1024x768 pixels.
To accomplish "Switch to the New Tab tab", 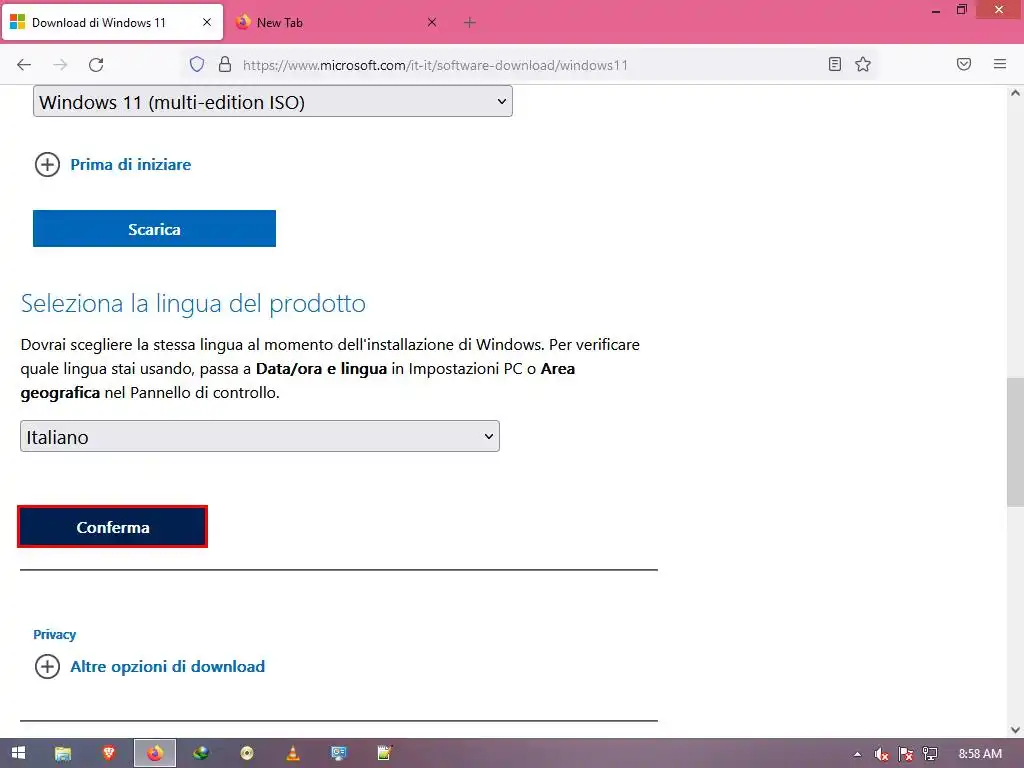I will 336,23.
